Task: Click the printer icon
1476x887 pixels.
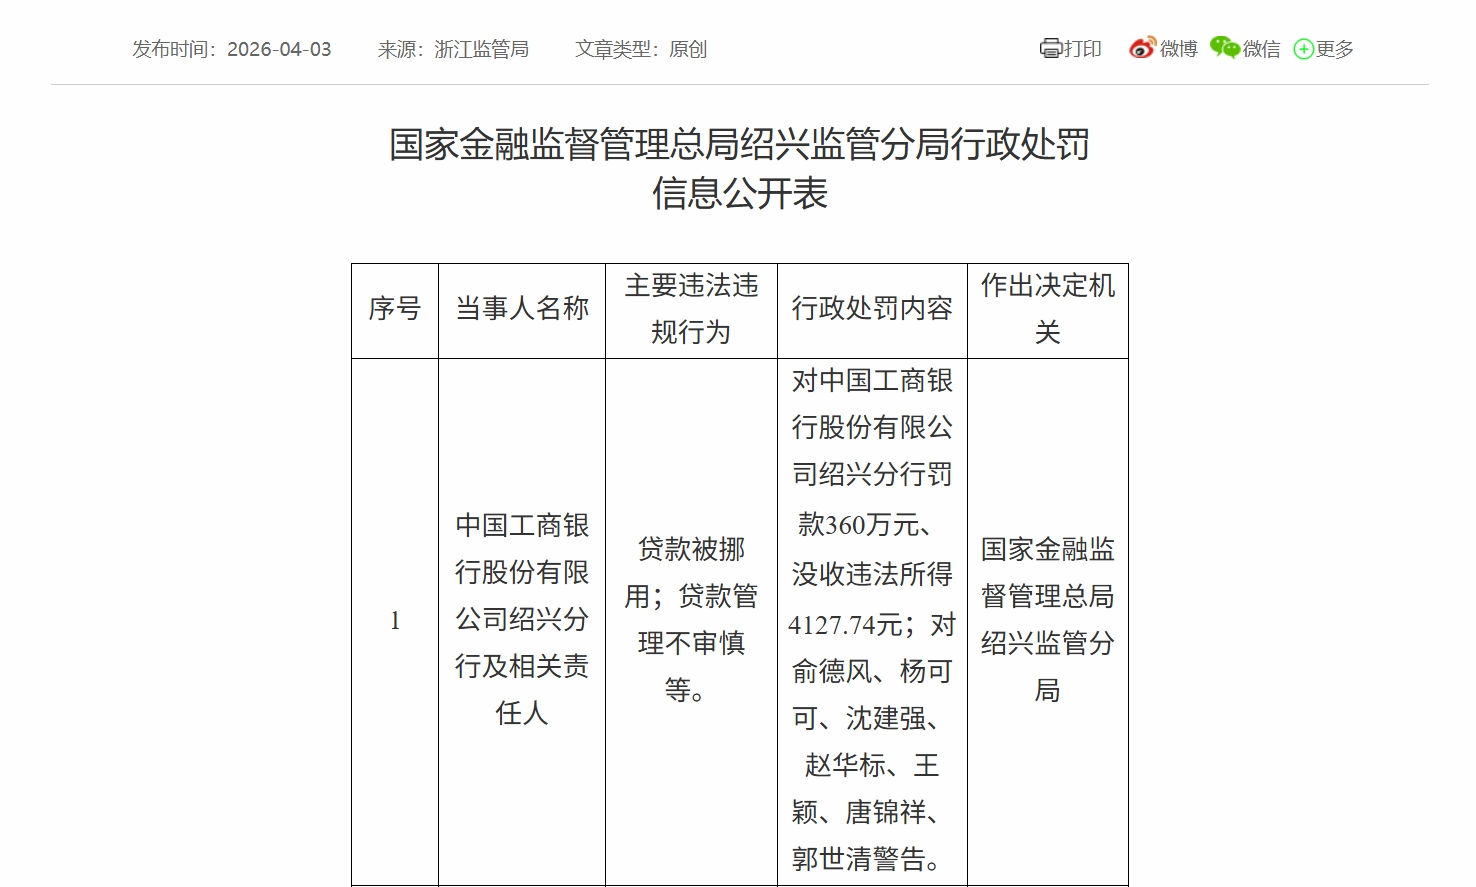Action: coord(1050,49)
